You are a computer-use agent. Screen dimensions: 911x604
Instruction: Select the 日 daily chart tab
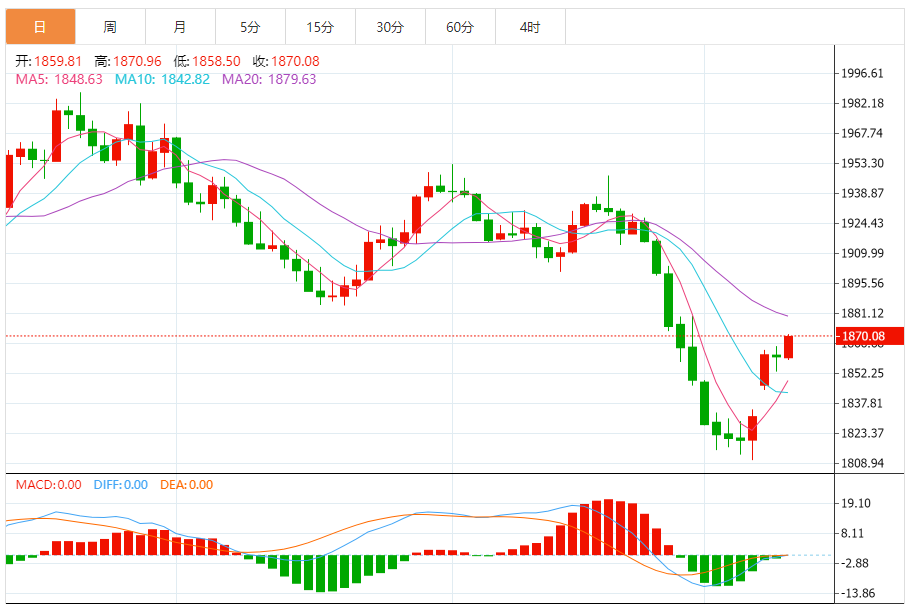click(x=41, y=27)
